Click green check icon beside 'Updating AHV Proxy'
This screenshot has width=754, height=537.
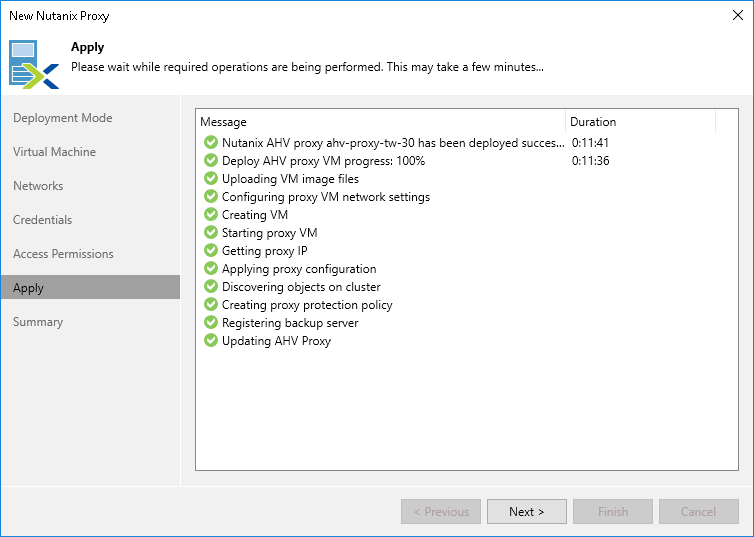[211, 340]
